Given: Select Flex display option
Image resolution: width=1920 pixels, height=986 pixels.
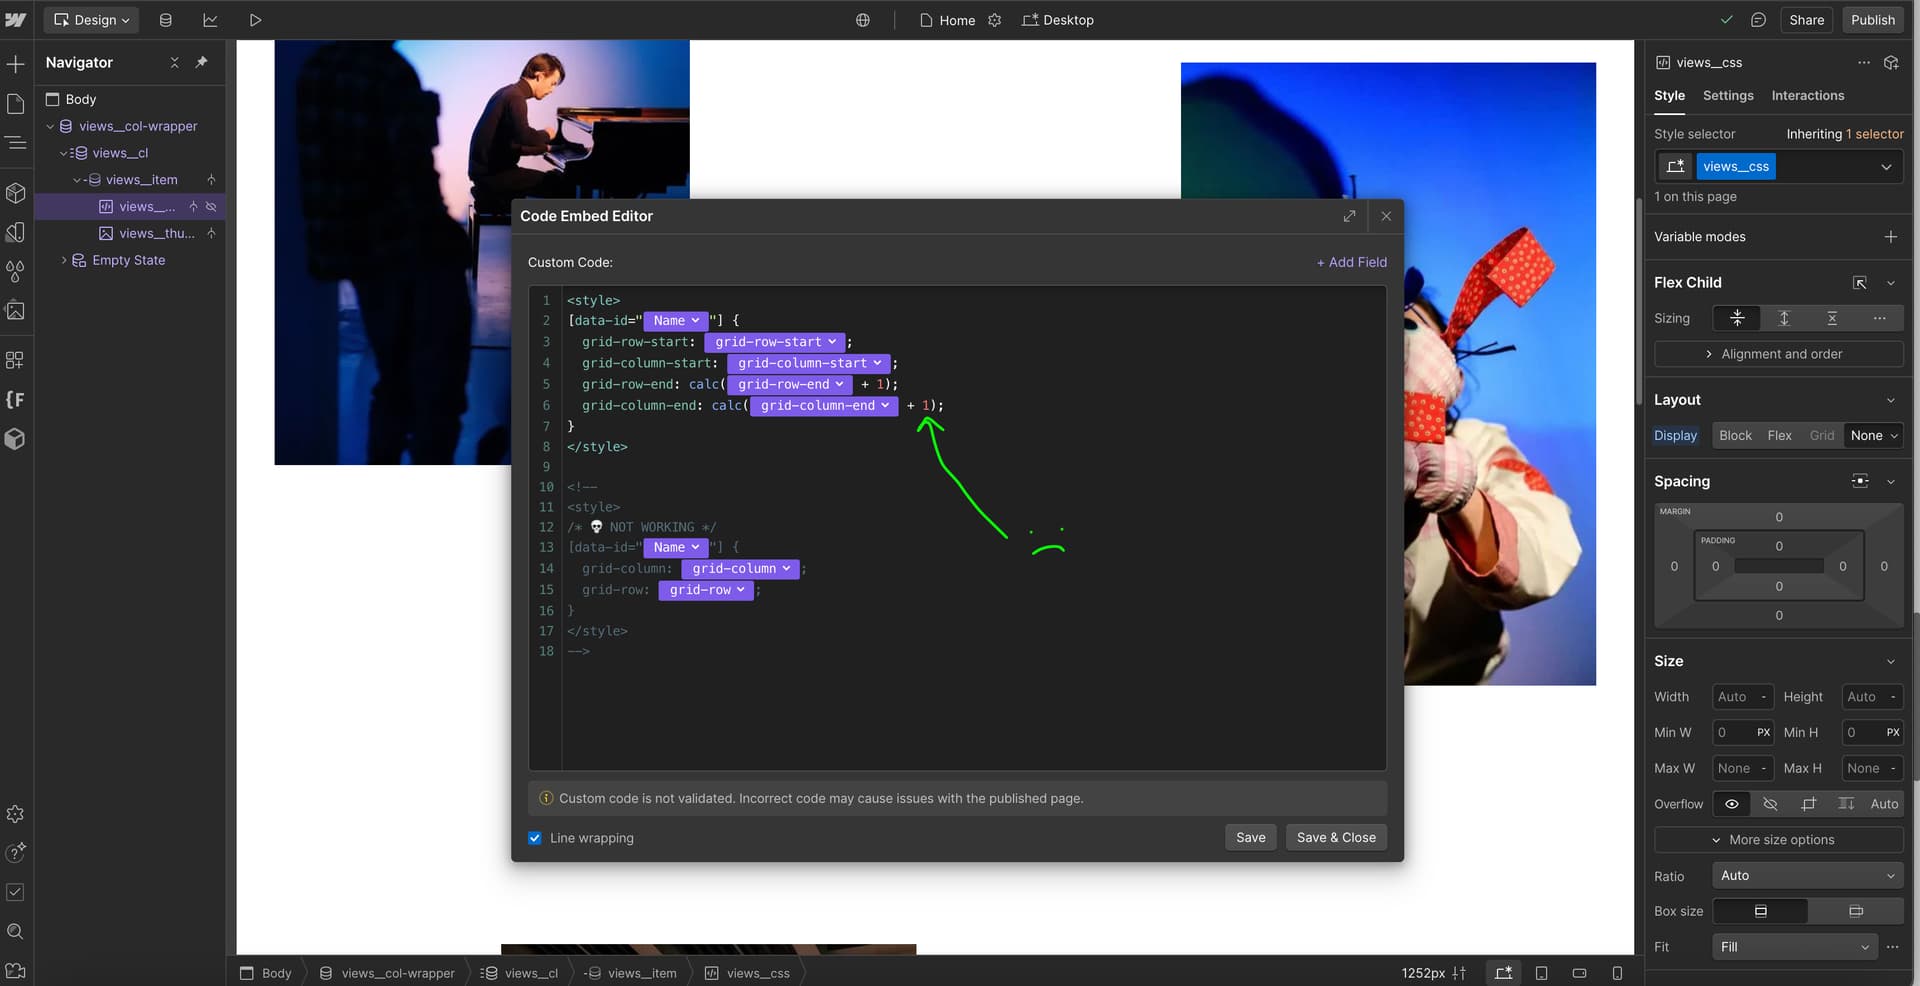Looking at the screenshot, I should (1779, 435).
